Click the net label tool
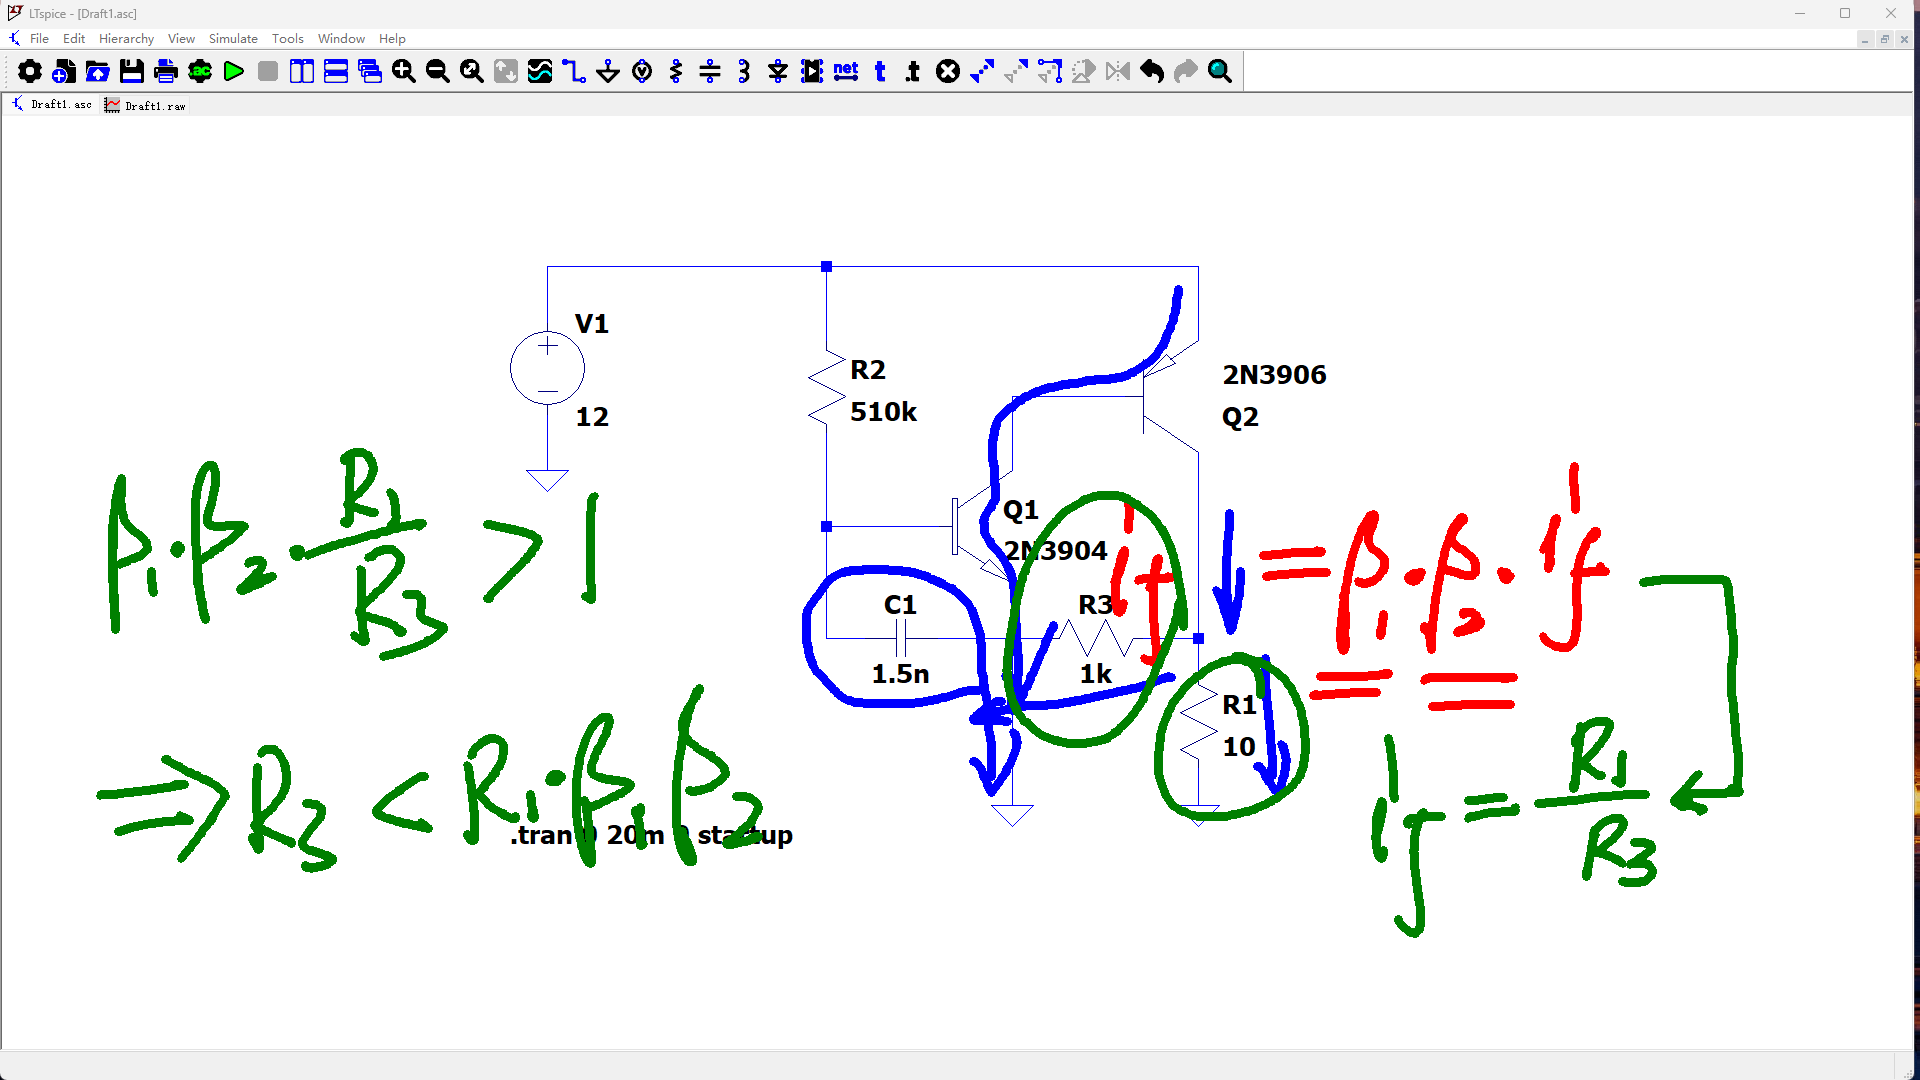 click(846, 71)
